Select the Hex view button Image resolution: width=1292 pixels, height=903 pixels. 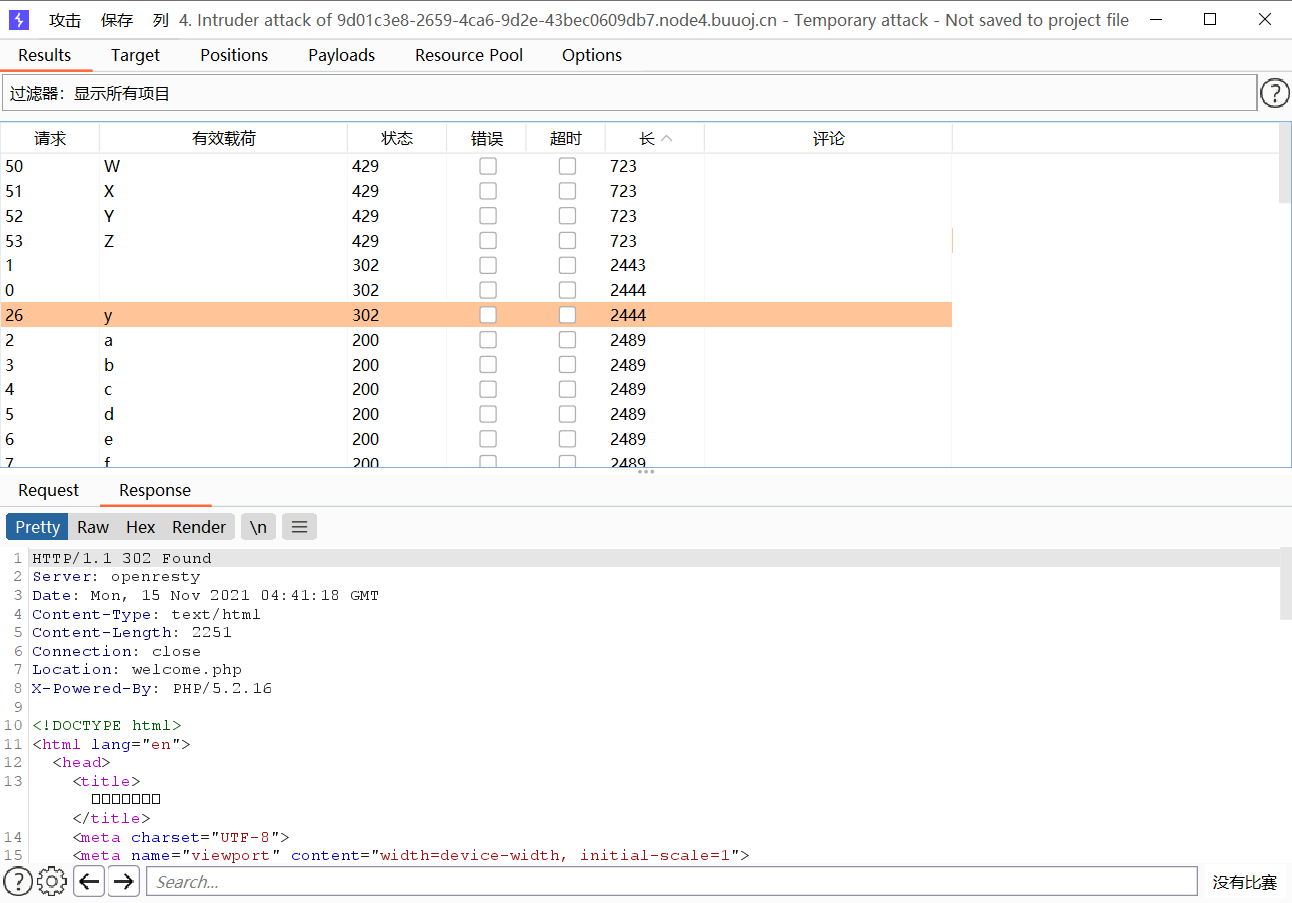tap(141, 527)
